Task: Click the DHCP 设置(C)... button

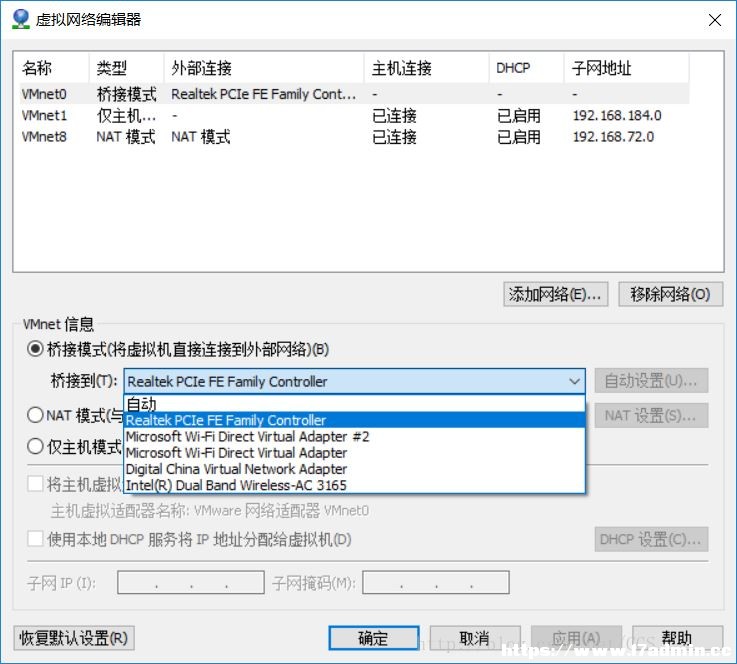Action: pos(651,539)
